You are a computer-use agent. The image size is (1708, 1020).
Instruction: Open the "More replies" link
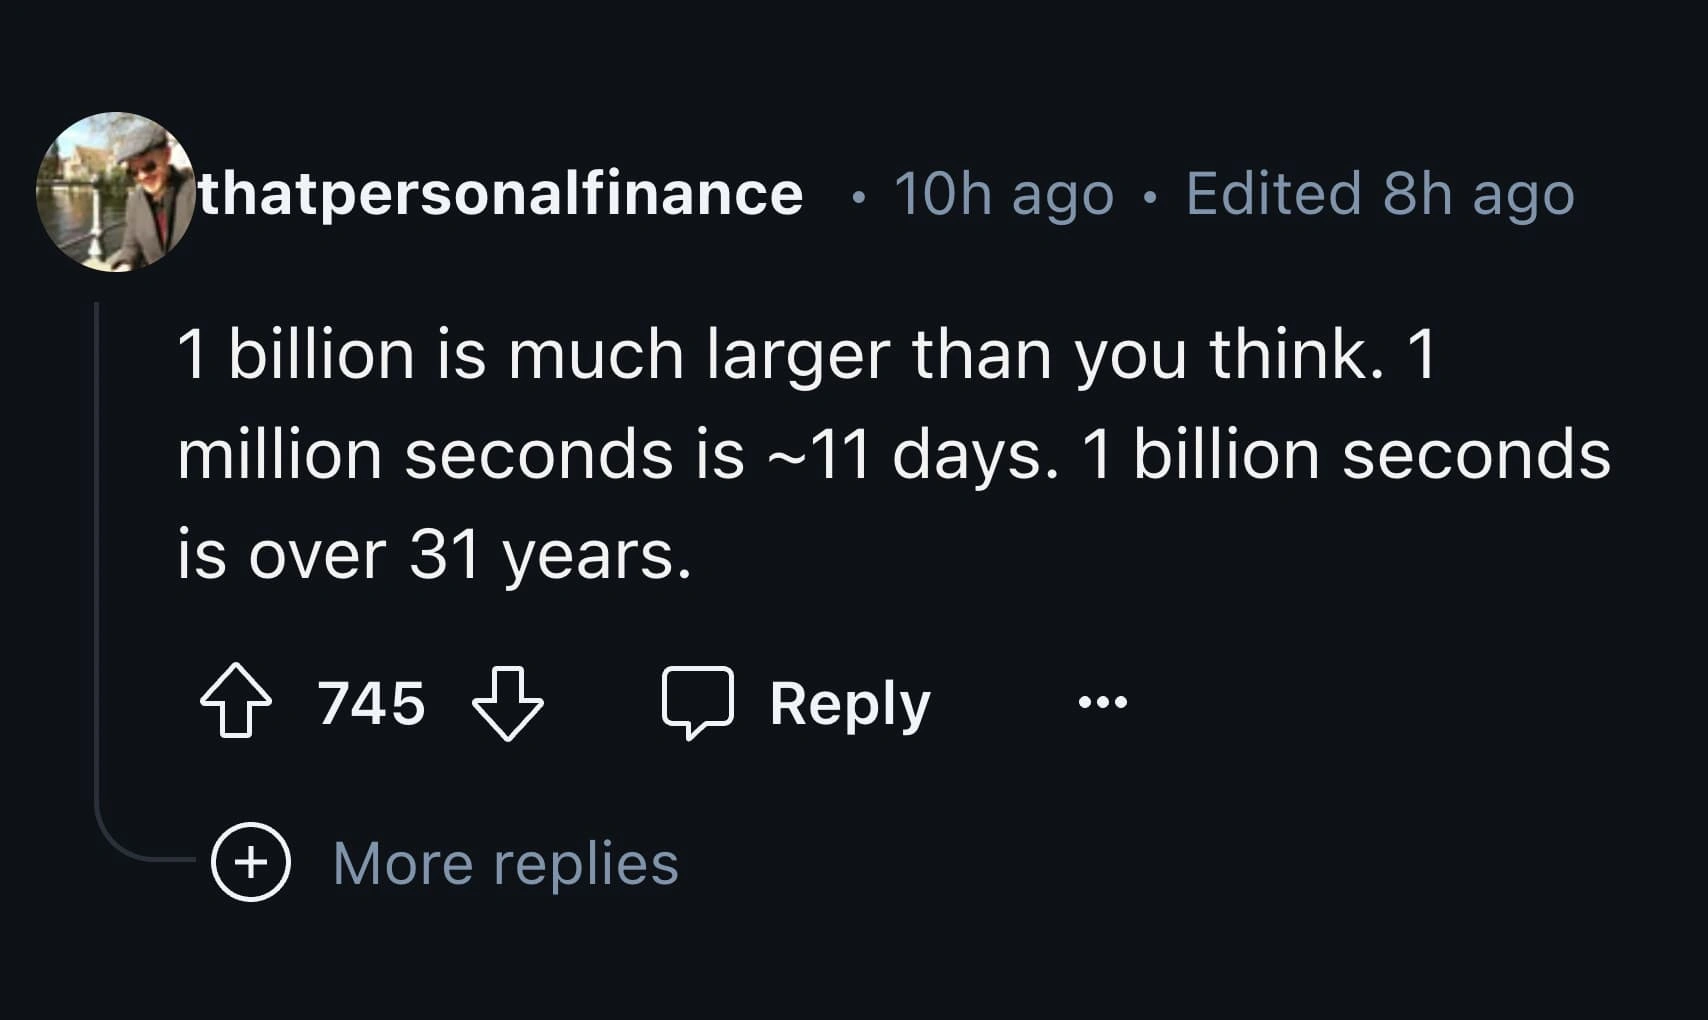505,863
